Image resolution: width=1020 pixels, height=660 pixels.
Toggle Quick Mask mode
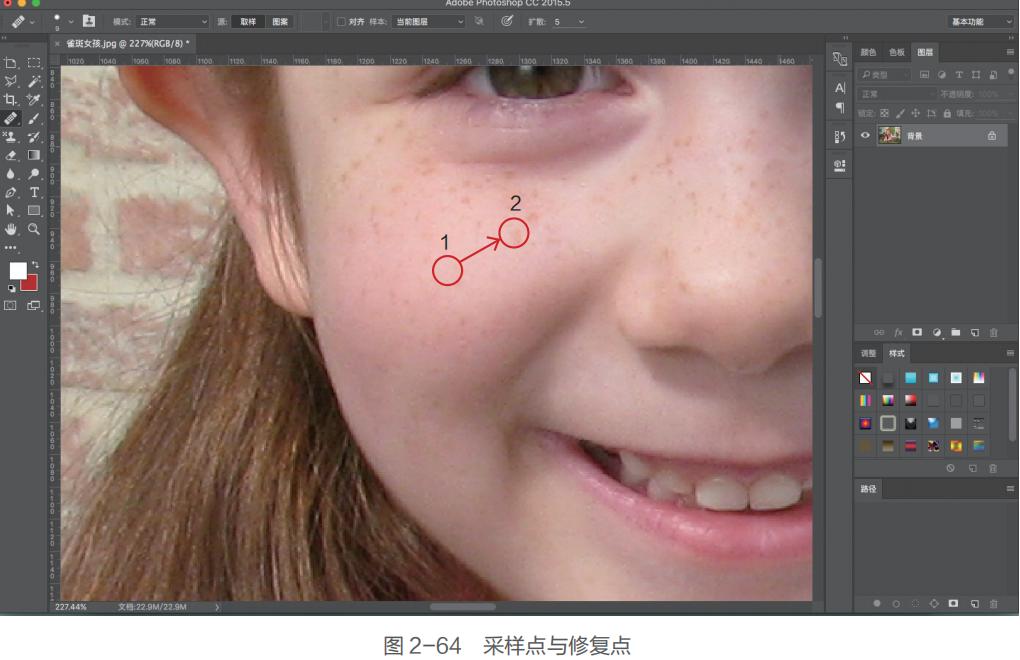[10, 306]
